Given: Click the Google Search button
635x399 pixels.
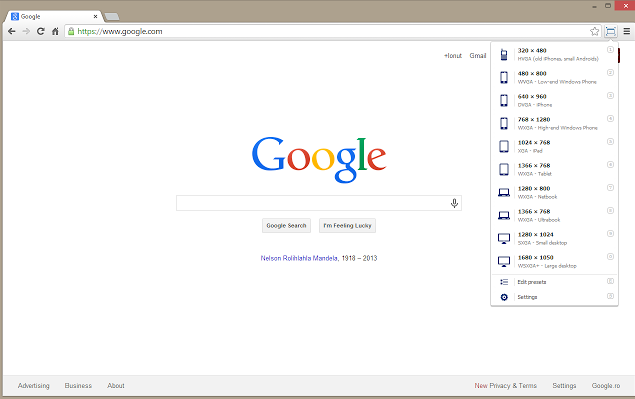Looking at the screenshot, I should click(x=286, y=226).
